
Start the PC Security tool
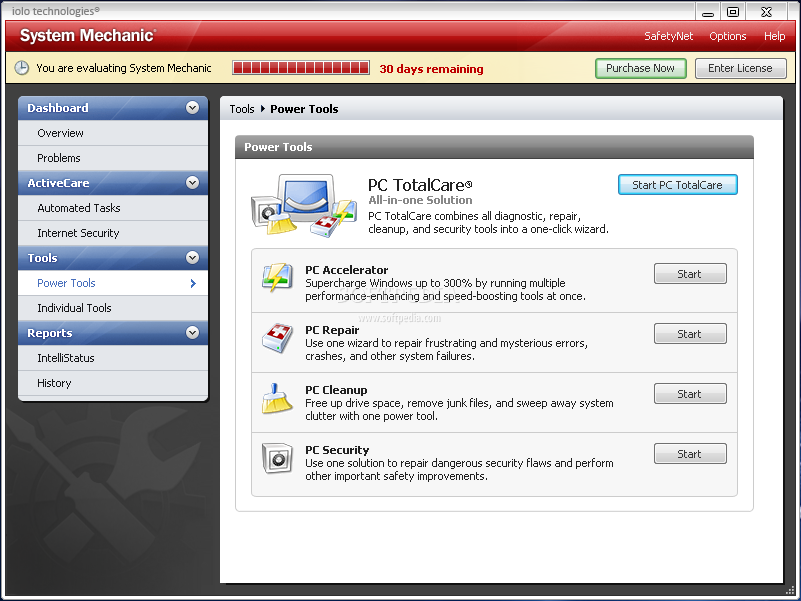[690, 454]
